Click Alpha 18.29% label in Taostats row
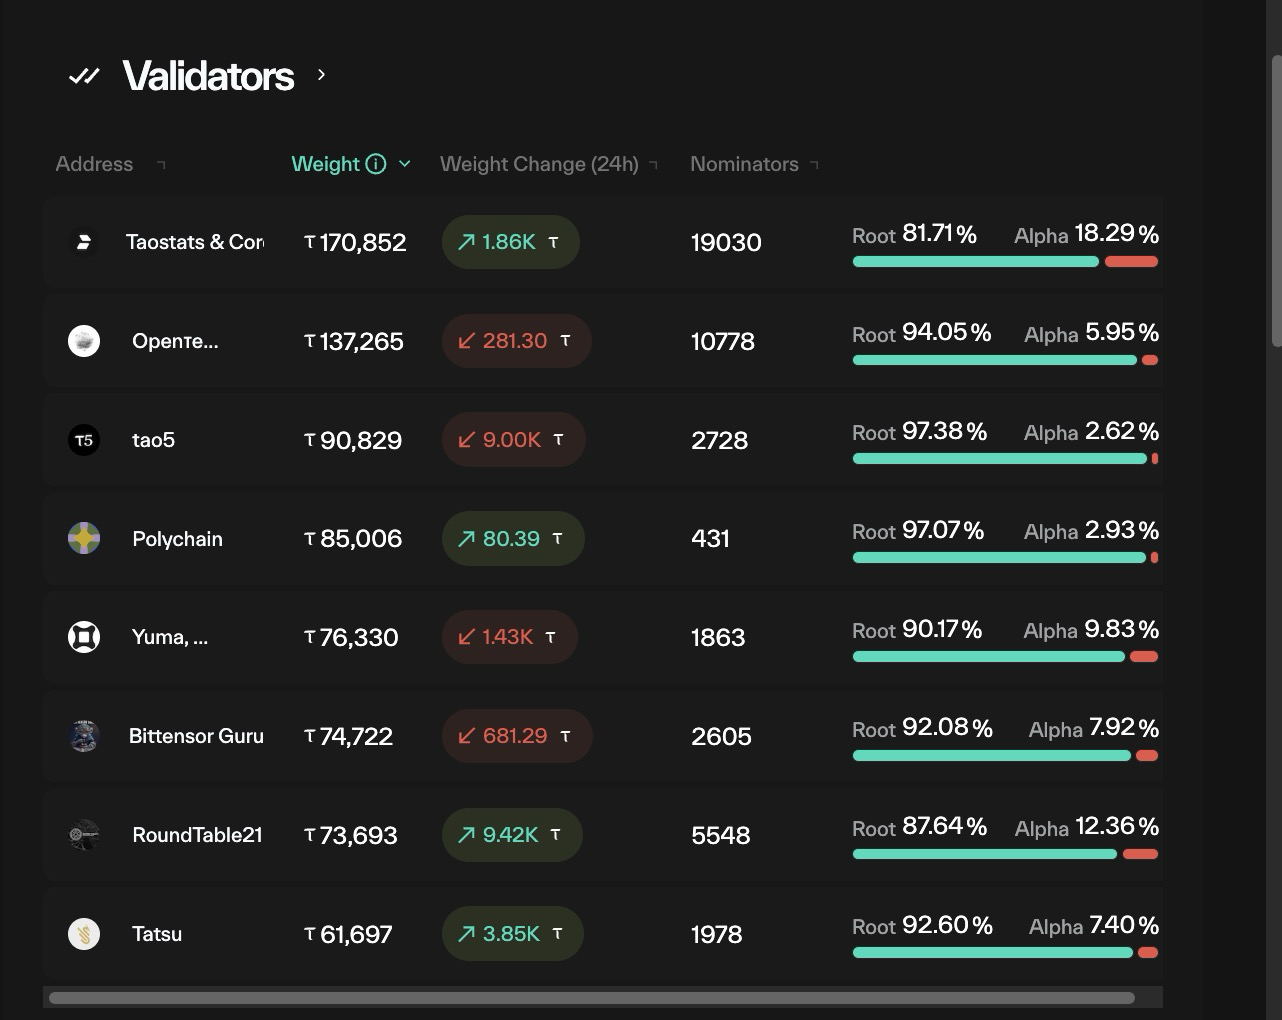Image resolution: width=1282 pixels, height=1020 pixels. coord(1086,234)
